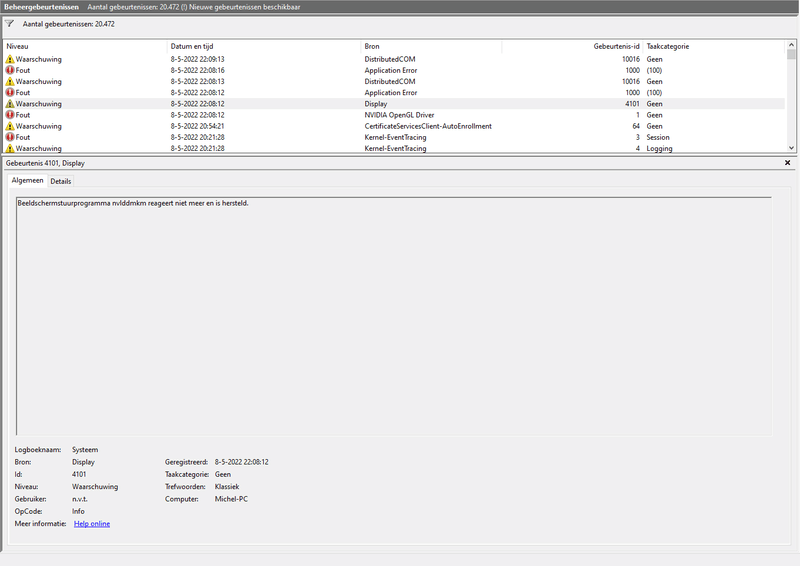Click Geregistreerd value '8-5-2022 22:08:12'

[241, 462]
